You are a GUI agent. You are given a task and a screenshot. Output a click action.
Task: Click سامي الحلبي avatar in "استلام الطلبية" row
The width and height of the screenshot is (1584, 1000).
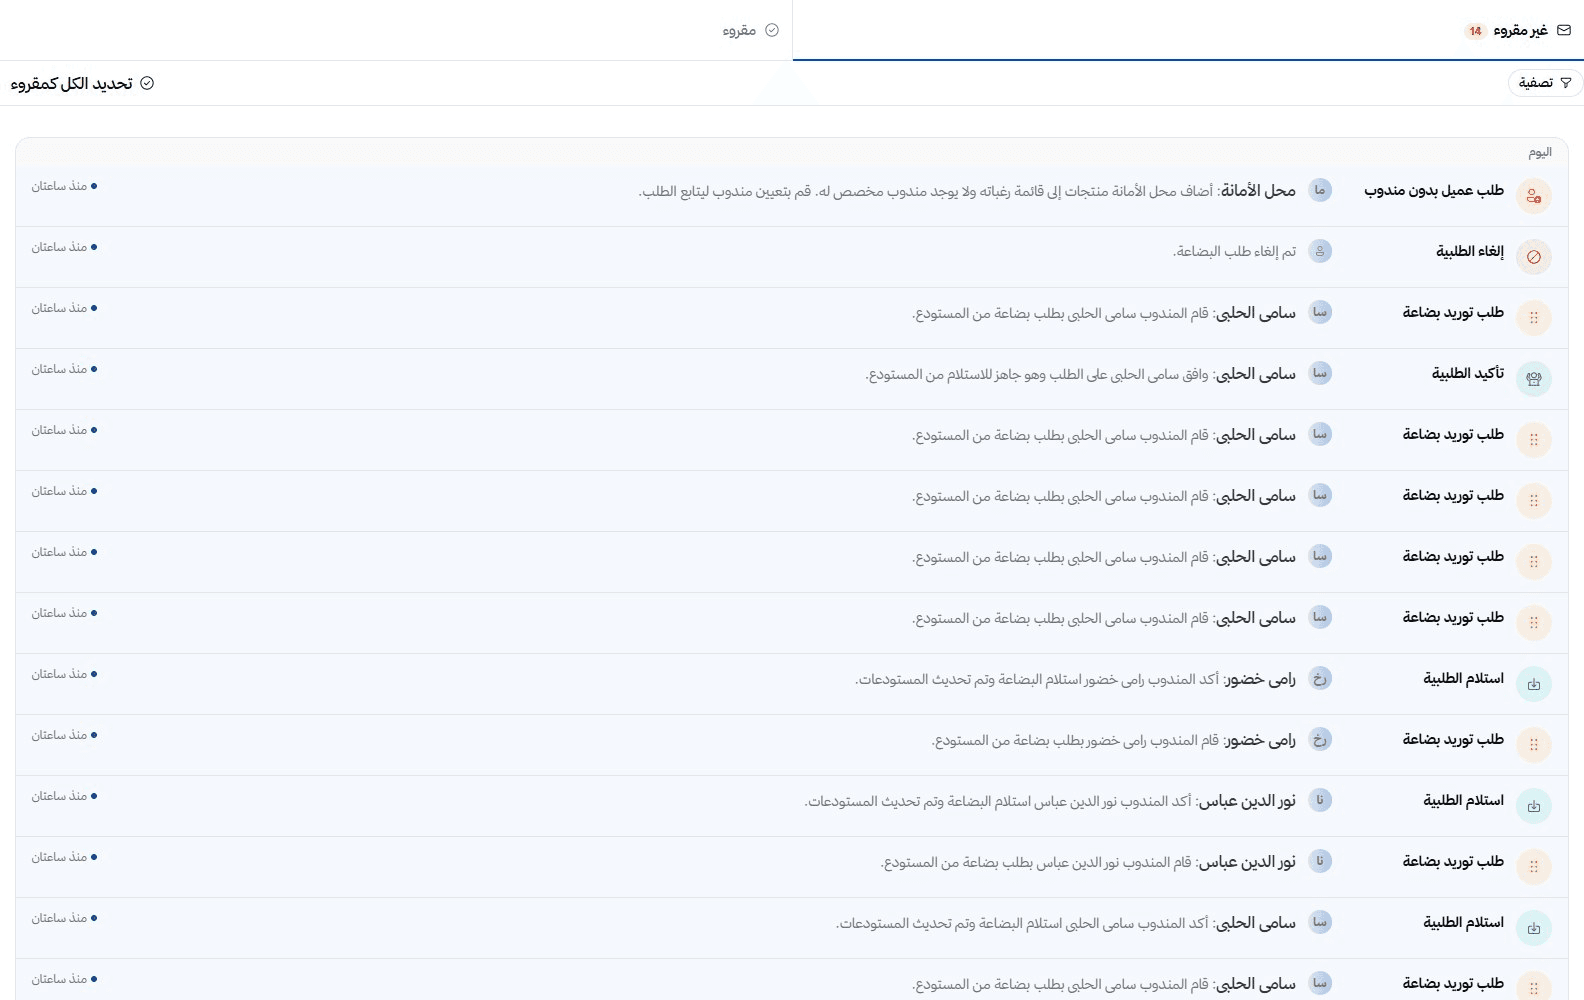pos(1320,922)
